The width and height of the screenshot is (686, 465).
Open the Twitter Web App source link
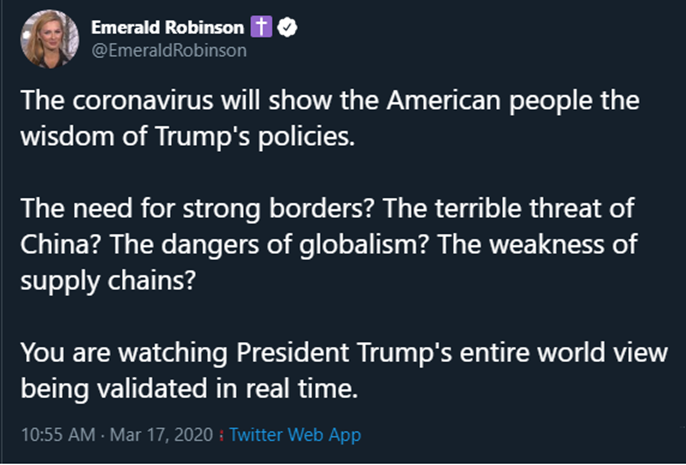coord(295,435)
